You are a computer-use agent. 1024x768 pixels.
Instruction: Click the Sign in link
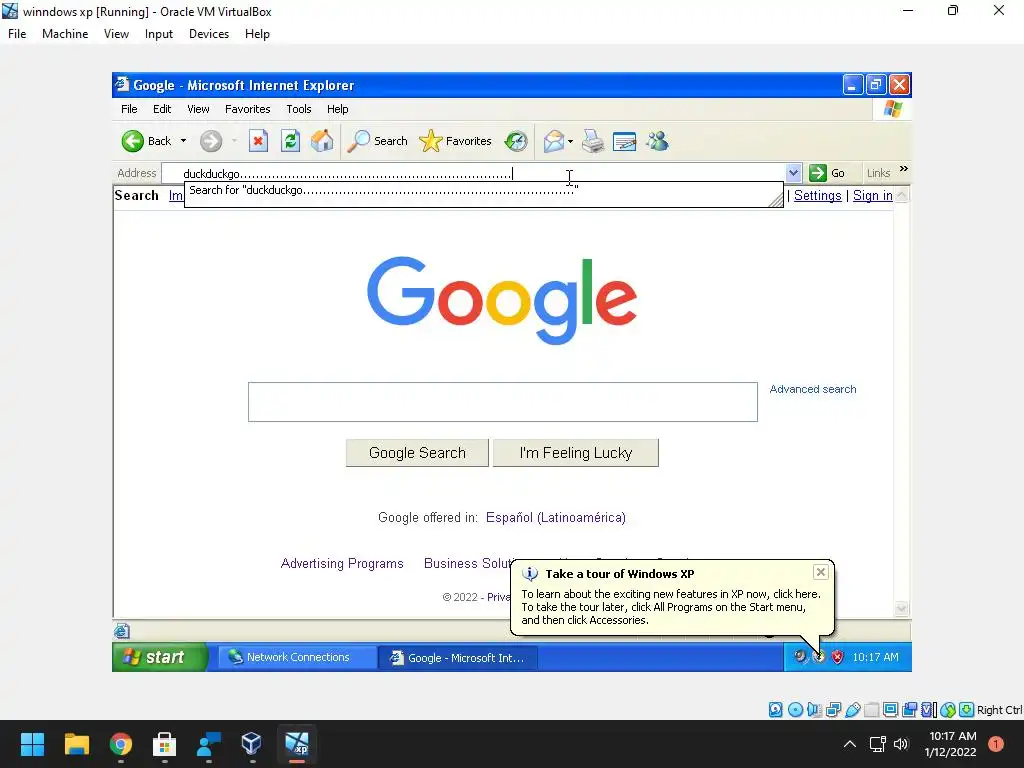click(x=872, y=195)
